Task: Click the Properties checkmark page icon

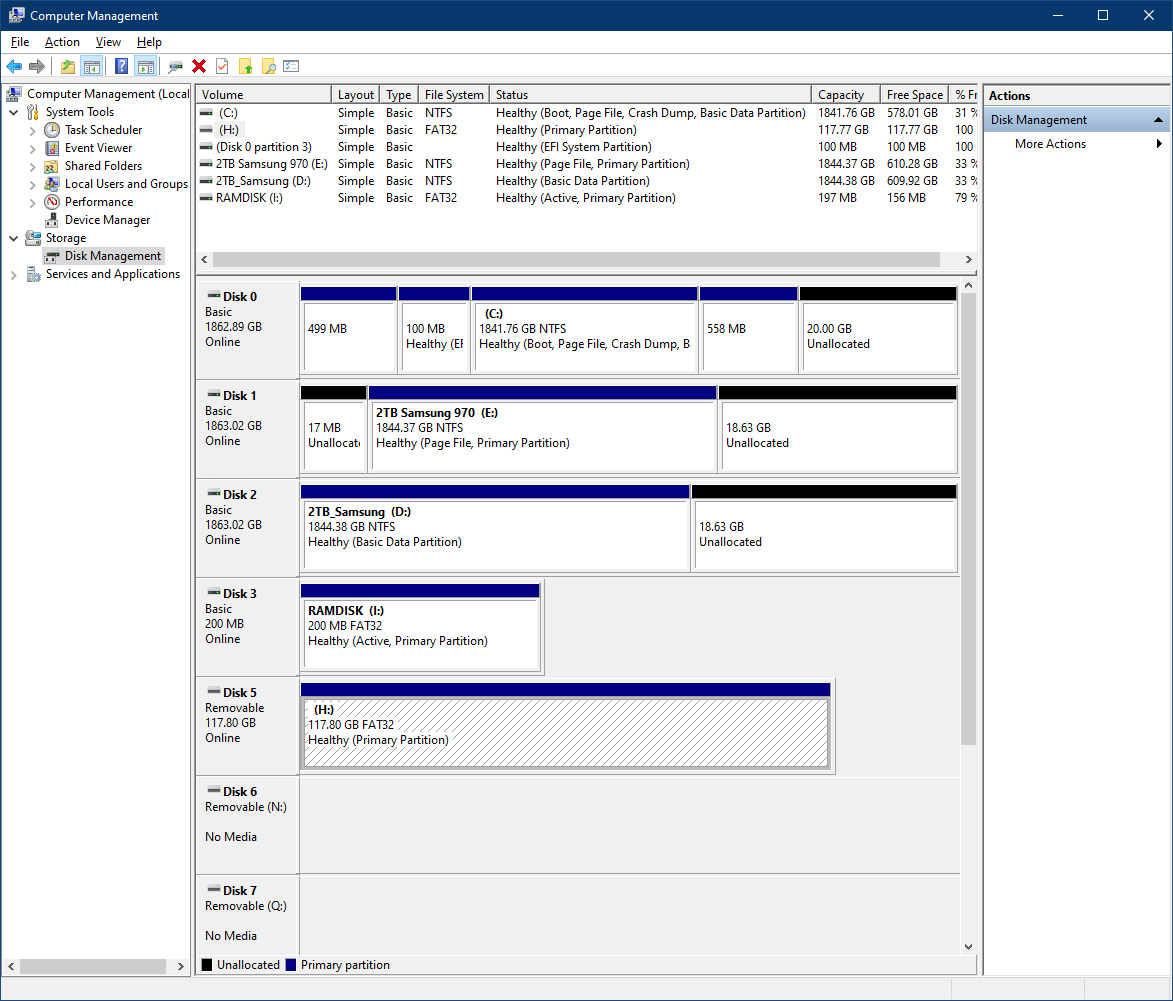Action: pos(222,66)
